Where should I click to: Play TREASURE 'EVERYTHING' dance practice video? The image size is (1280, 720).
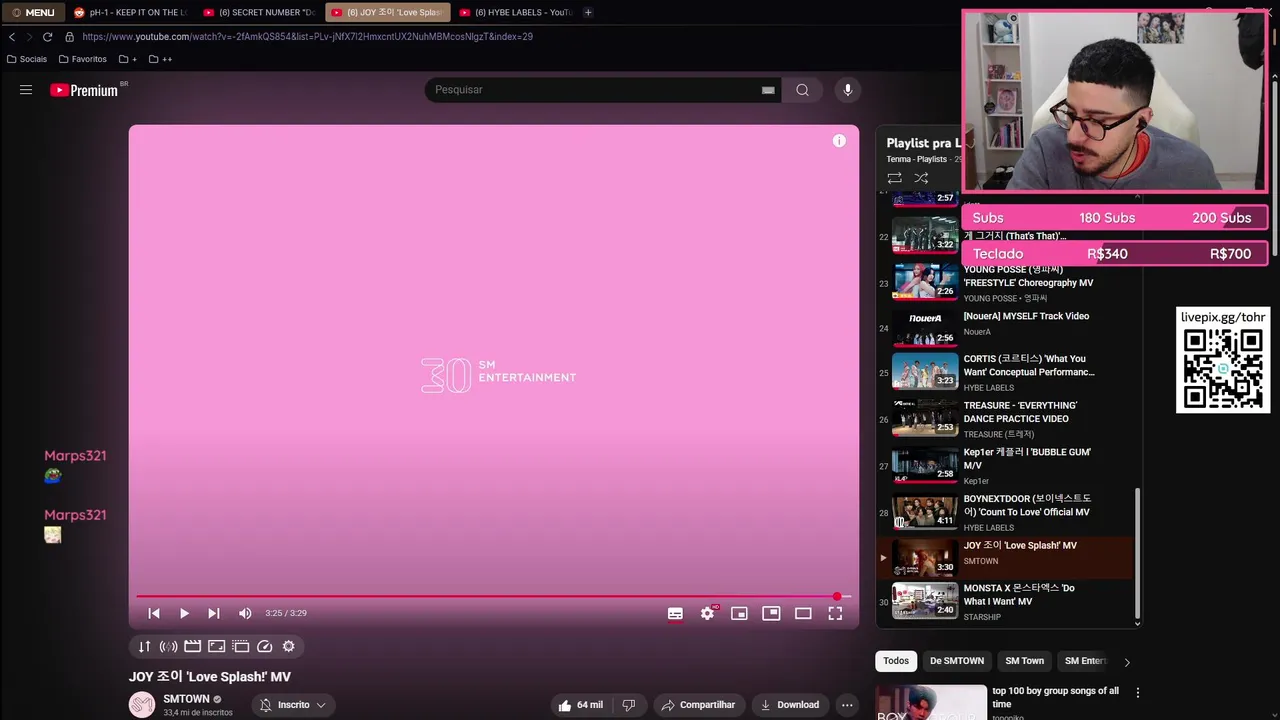pos(1005,419)
